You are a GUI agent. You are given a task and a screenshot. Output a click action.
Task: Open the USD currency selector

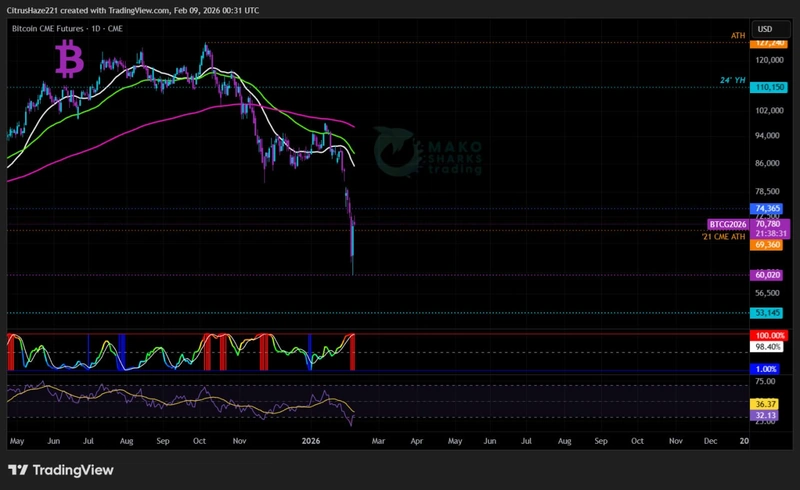(764, 29)
